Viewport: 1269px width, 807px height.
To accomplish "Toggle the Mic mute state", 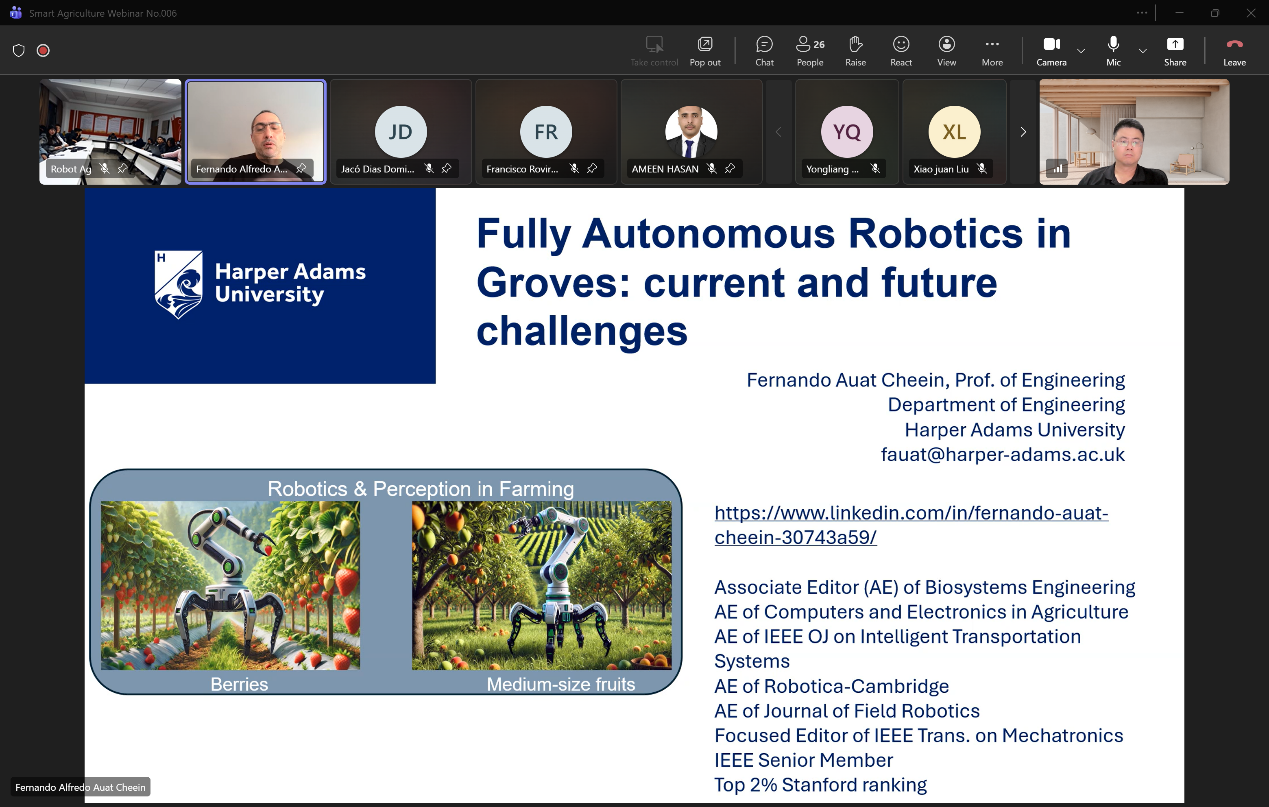I will [1113, 50].
